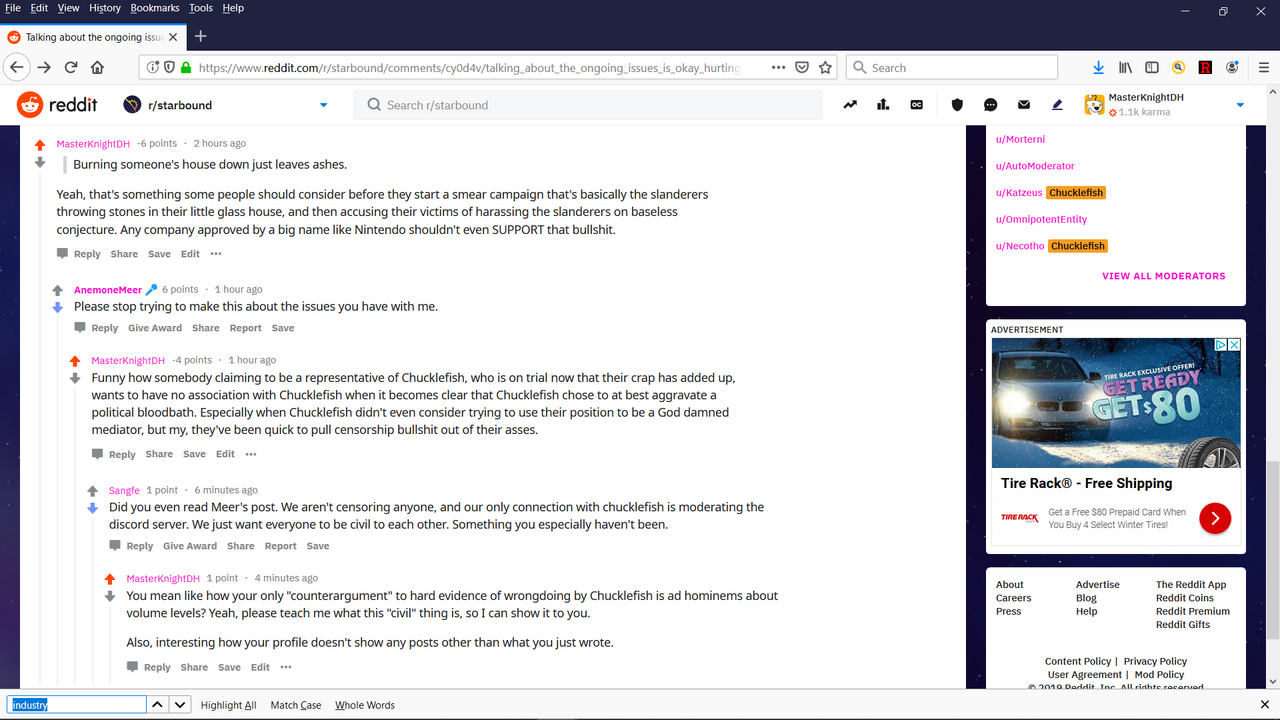
Task: Open the Tools menu
Action: (201, 8)
